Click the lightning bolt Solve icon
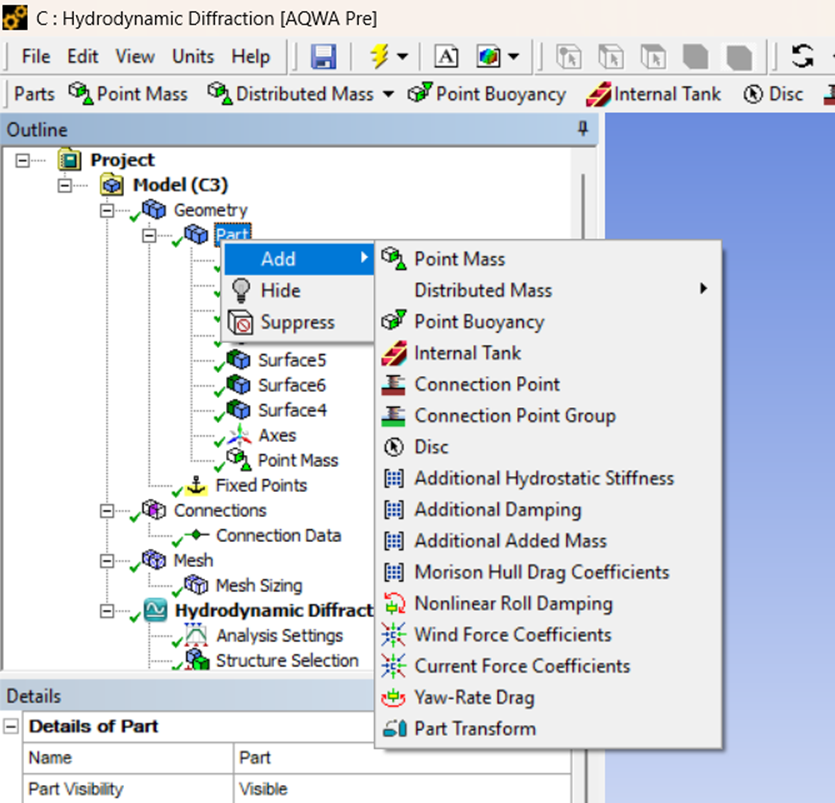 [379, 56]
